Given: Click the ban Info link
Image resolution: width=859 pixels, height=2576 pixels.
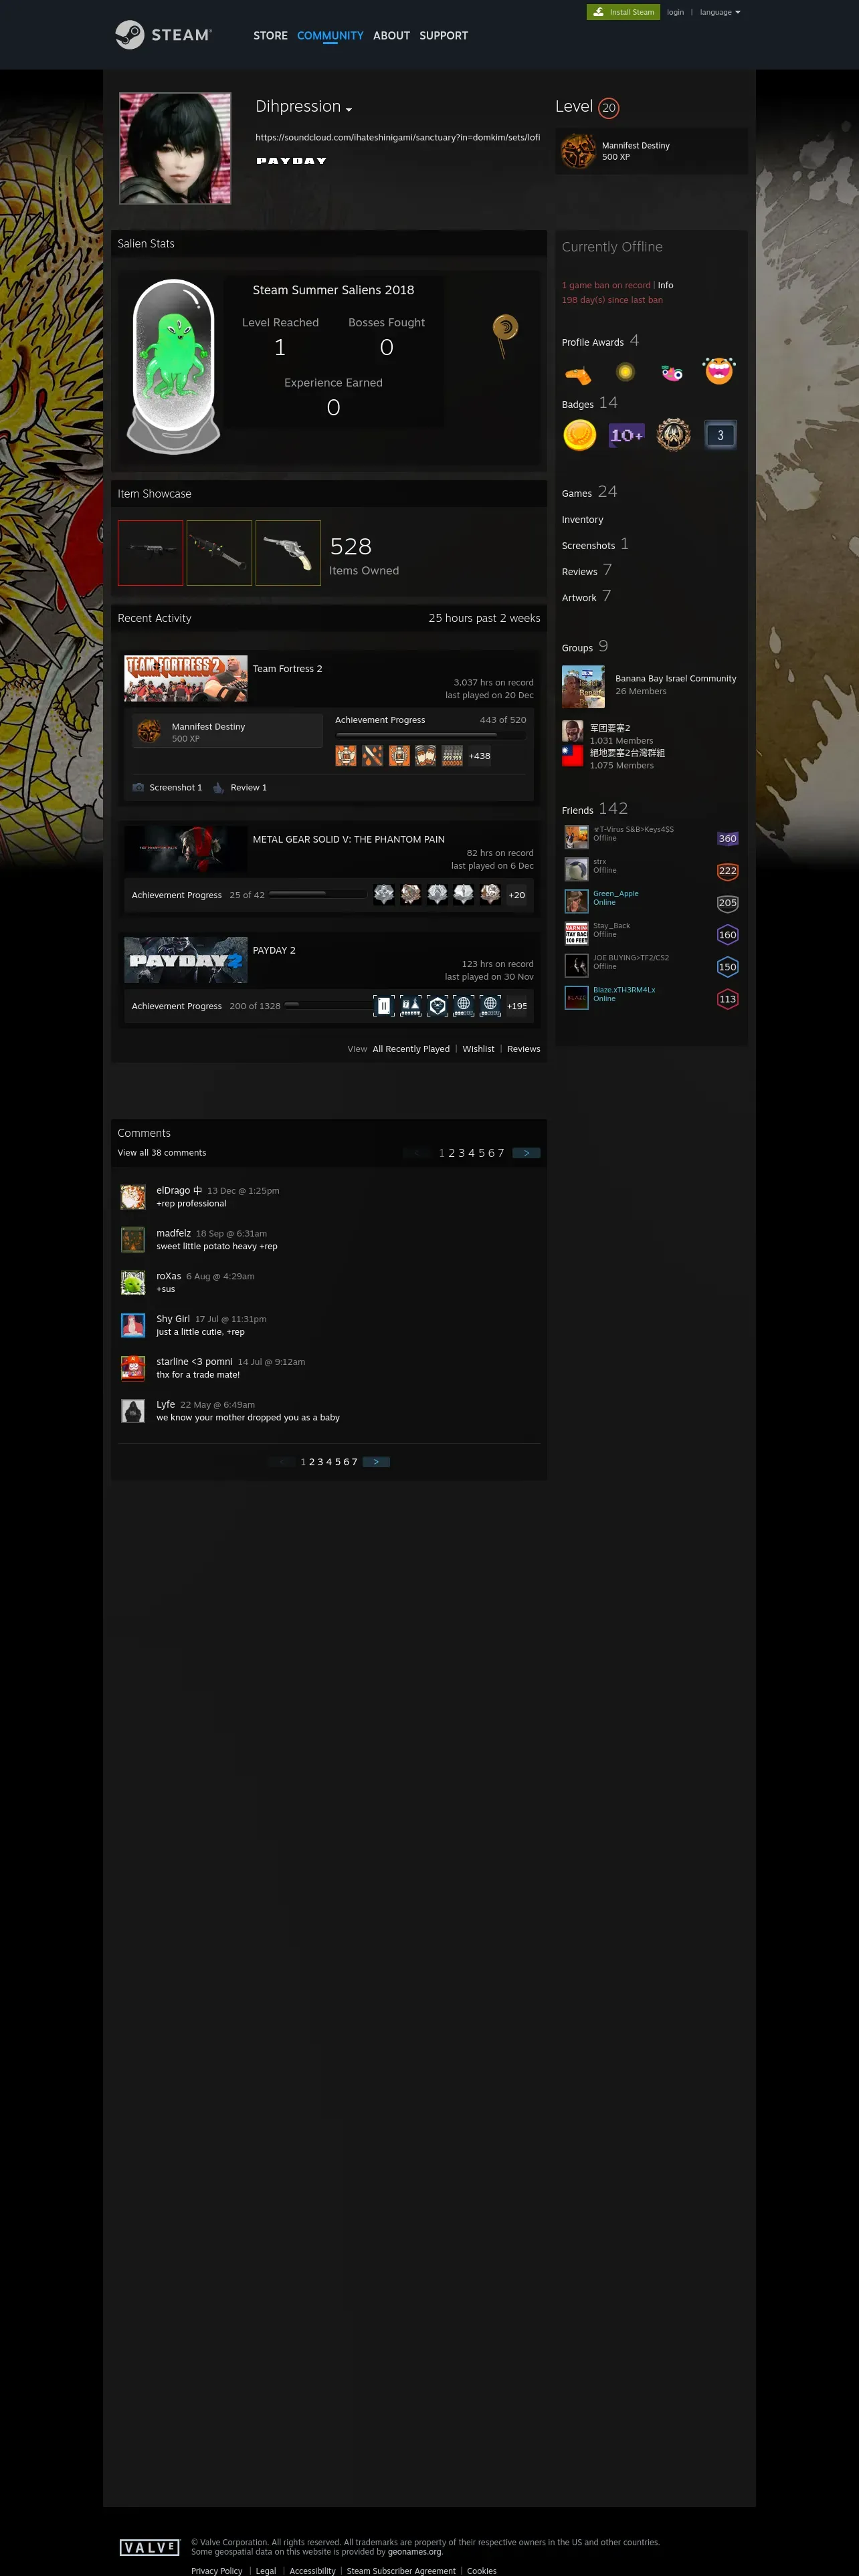Looking at the screenshot, I should (665, 285).
